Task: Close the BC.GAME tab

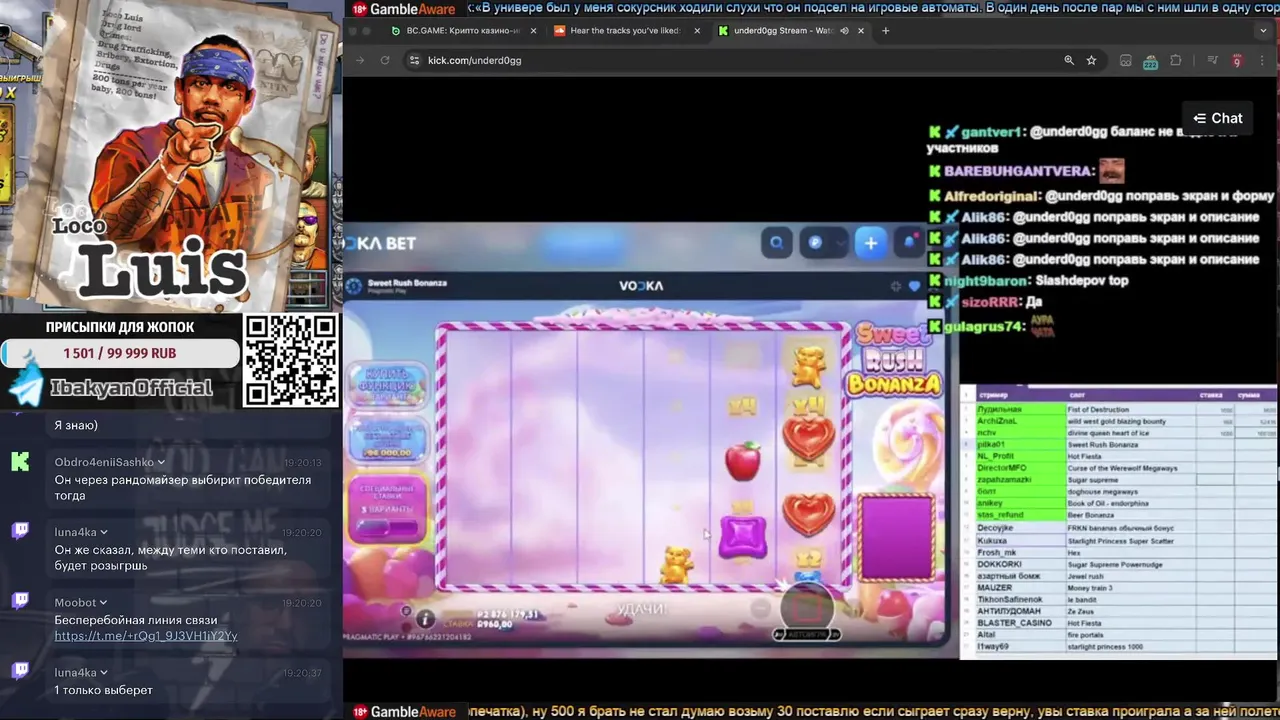Action: pyautogui.click(x=533, y=31)
